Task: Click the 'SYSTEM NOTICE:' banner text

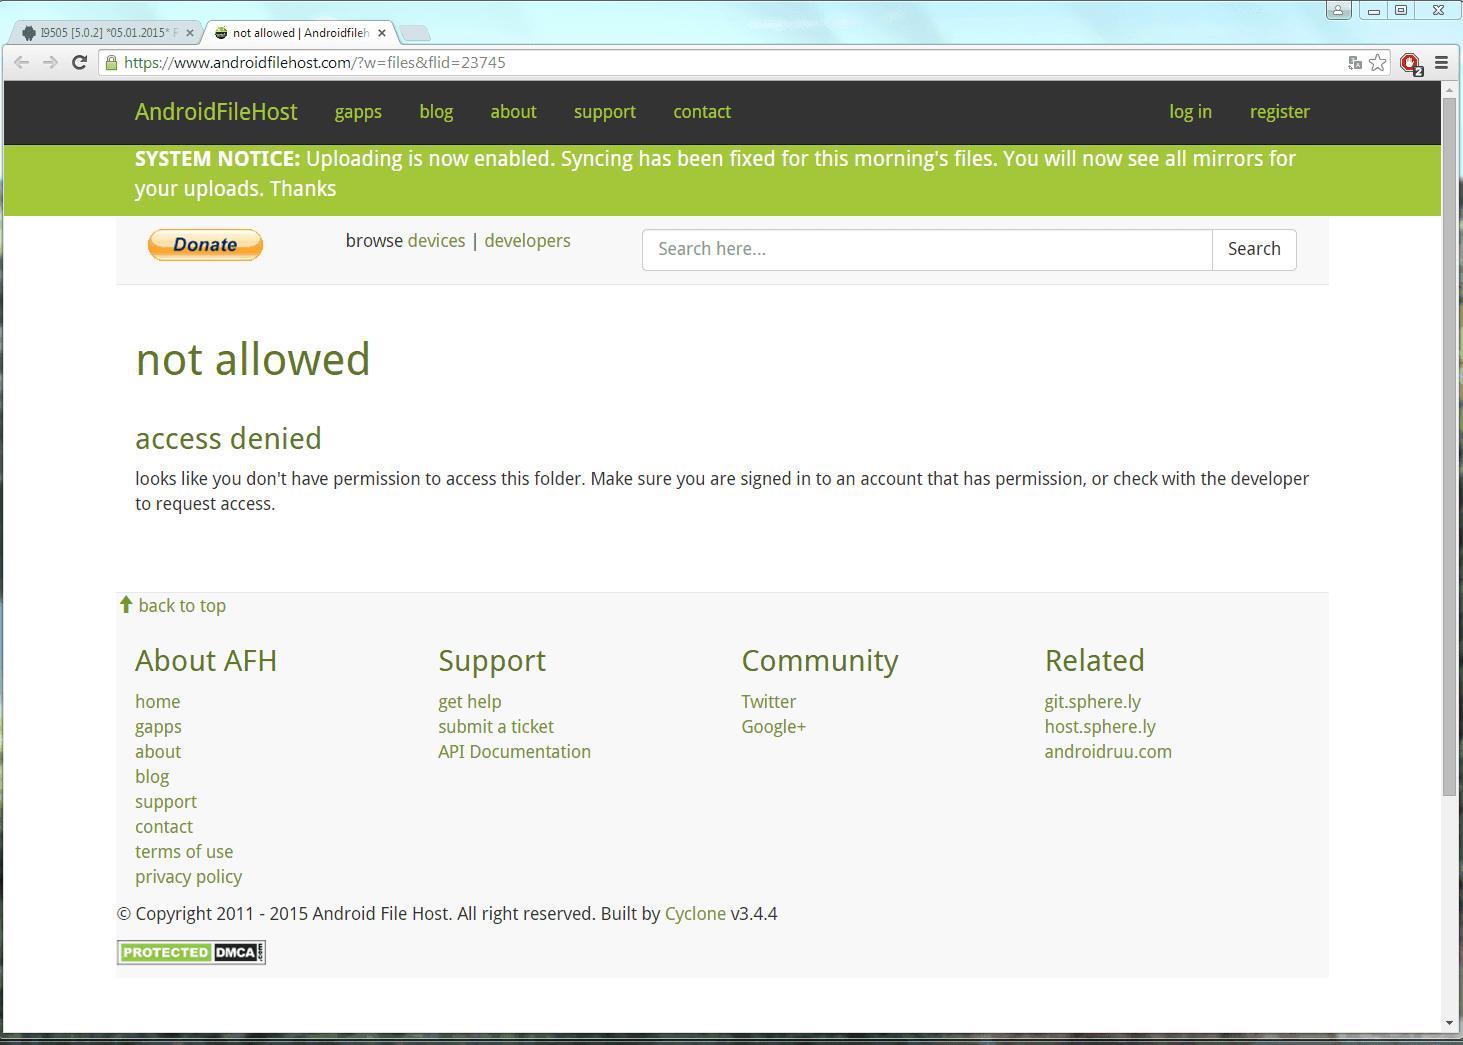Action: (x=217, y=159)
